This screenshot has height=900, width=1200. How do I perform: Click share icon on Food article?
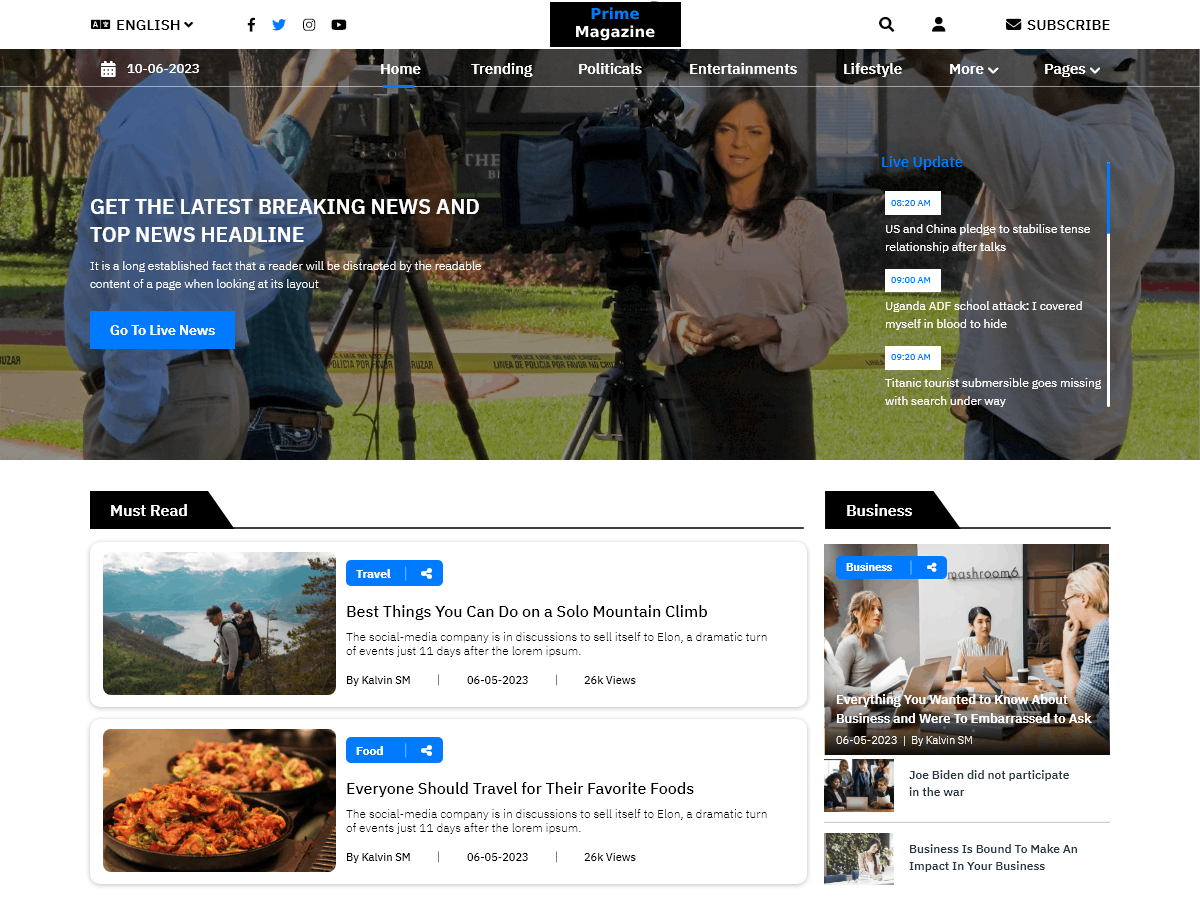pos(427,751)
